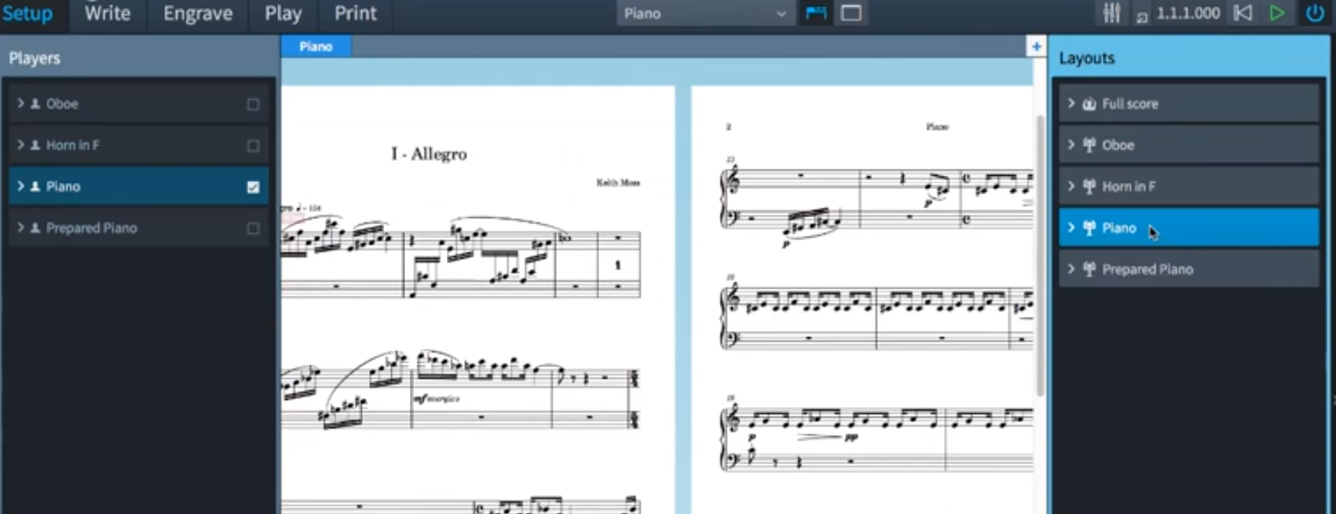Toggle the activate project power button

[x=1315, y=14]
